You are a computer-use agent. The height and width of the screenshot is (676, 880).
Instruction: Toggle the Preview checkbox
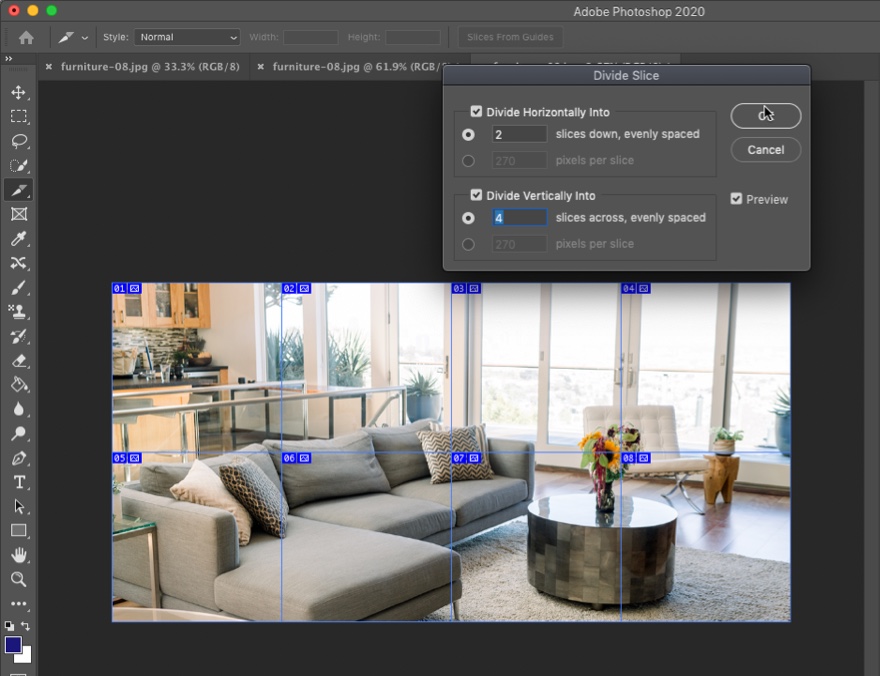pyautogui.click(x=736, y=199)
